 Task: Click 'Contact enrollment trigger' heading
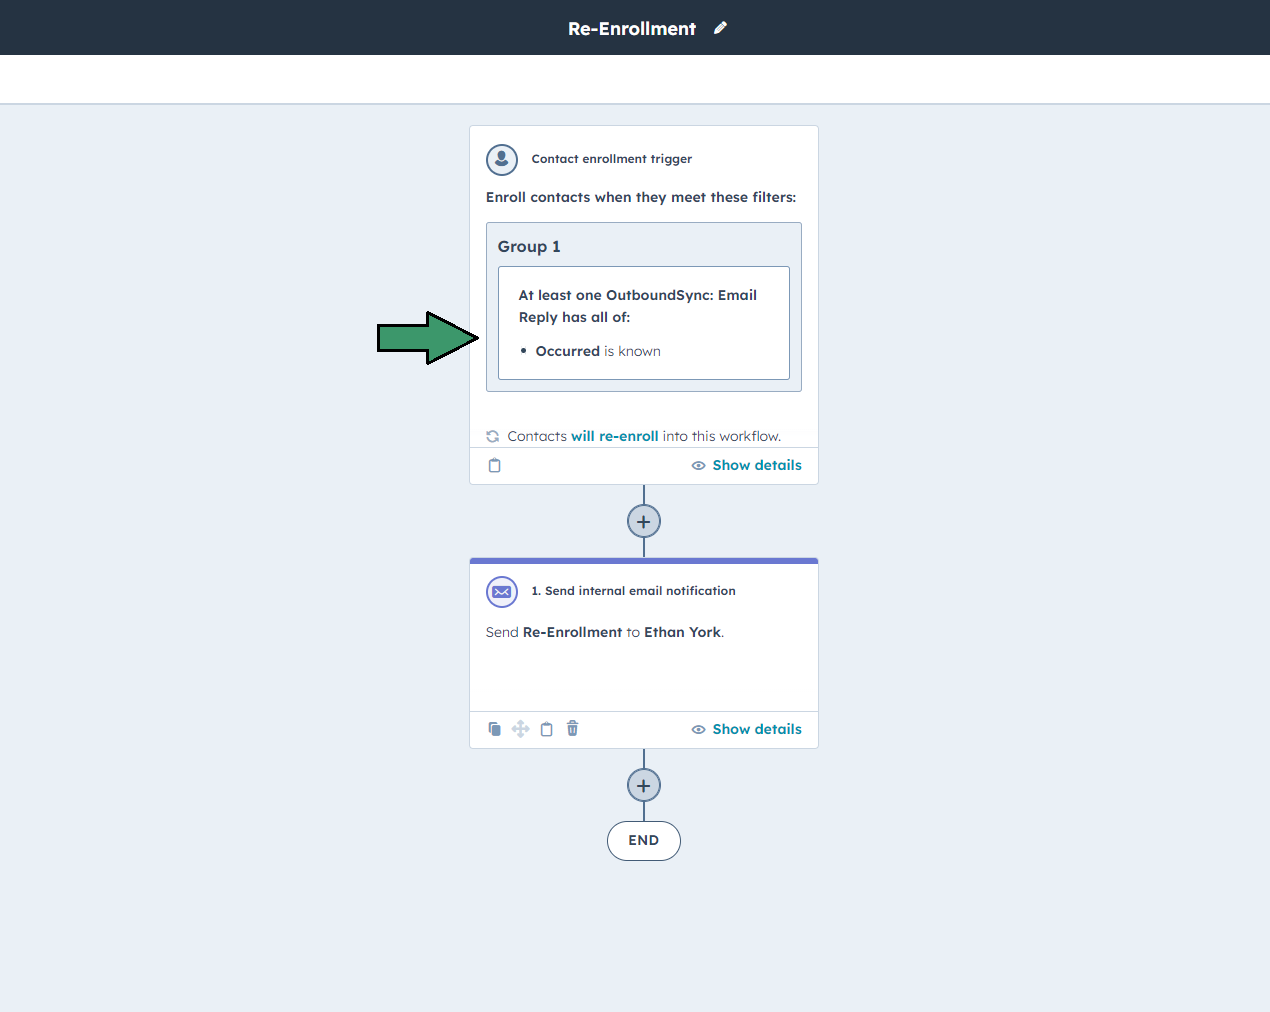tap(611, 159)
